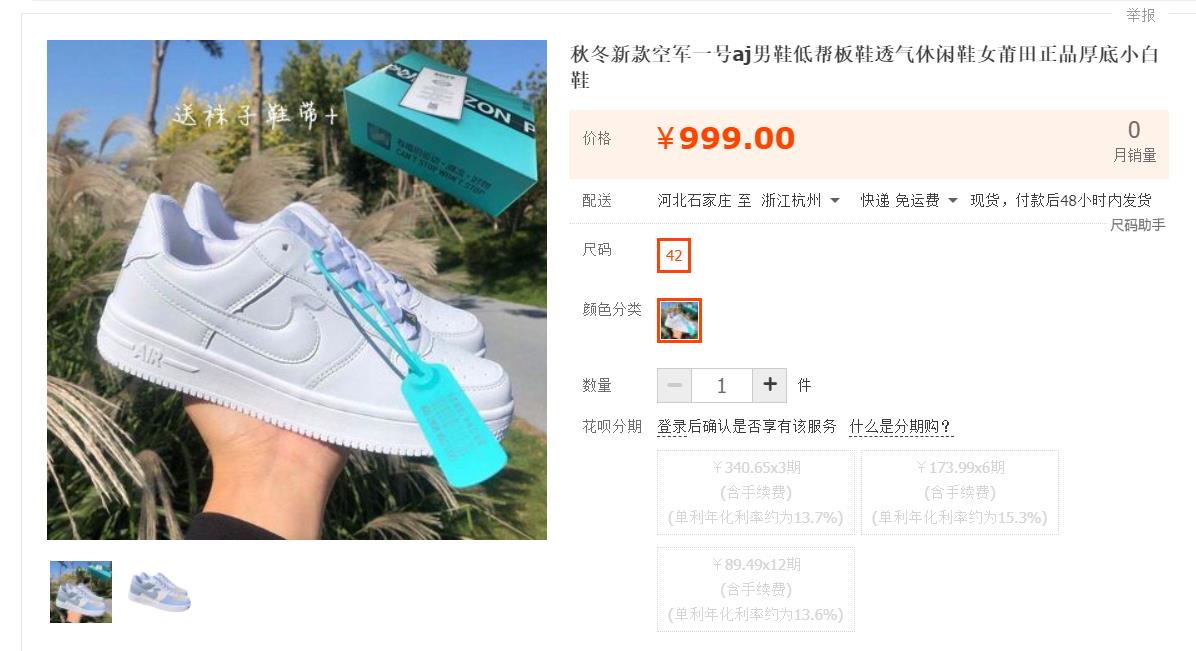
Task: Expand the 快递 免运费 shipping dropdown
Action: 908,201
